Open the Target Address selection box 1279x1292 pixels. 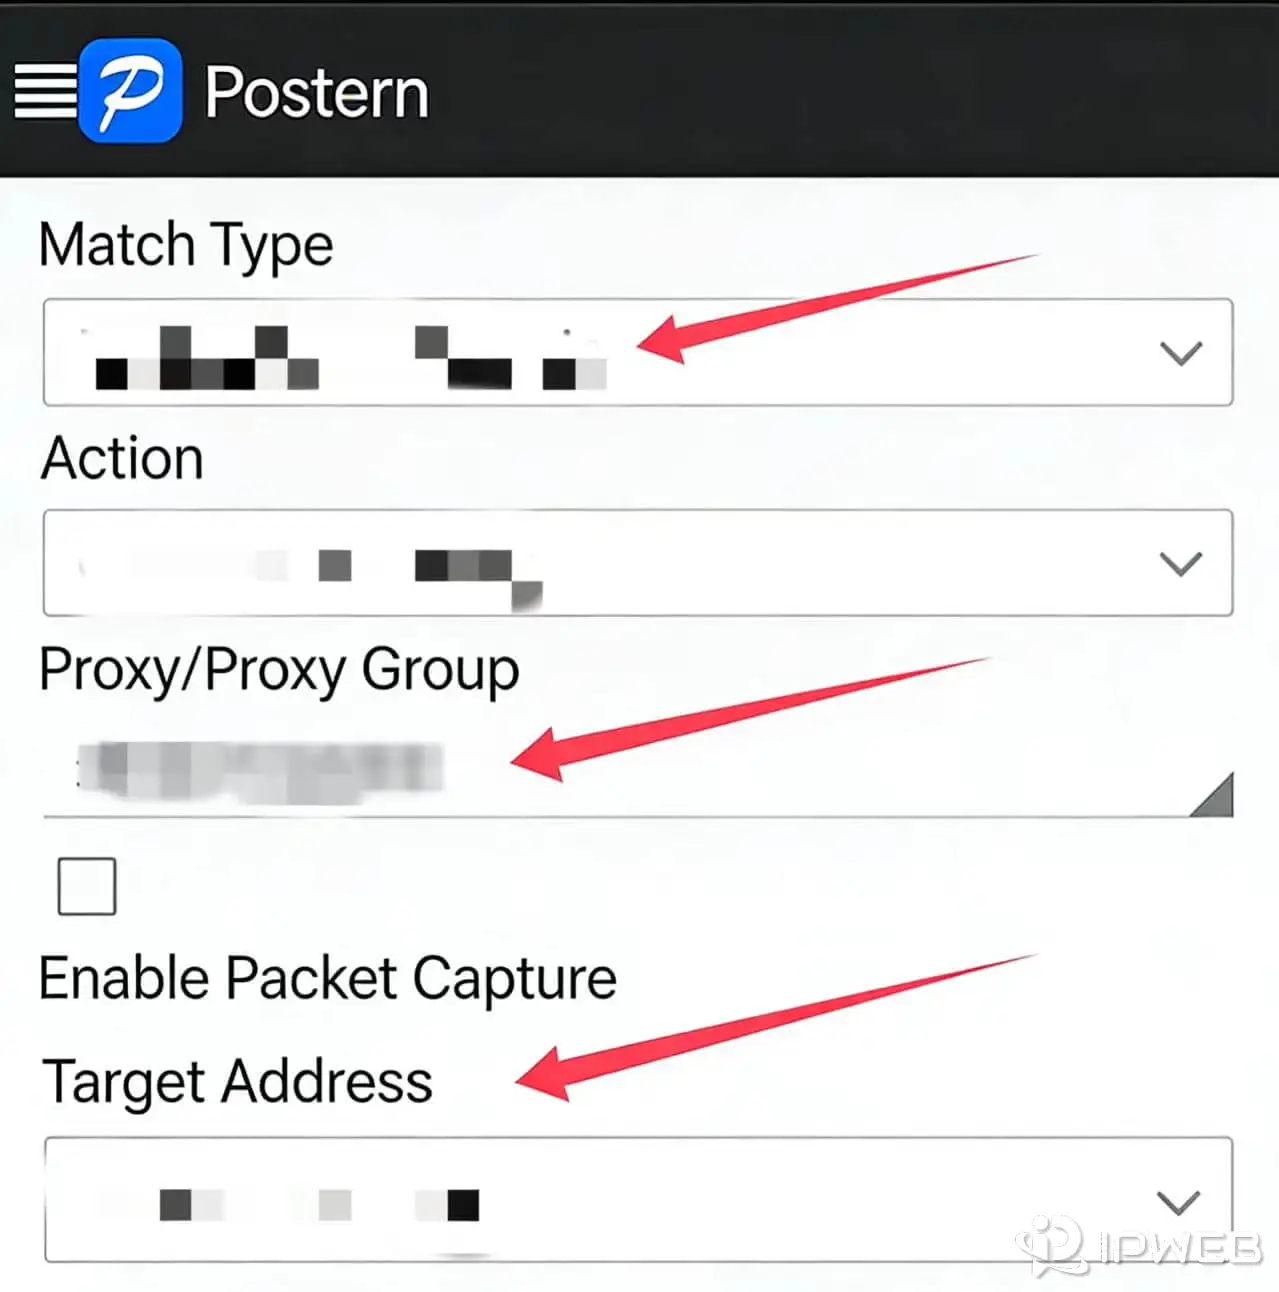tap(638, 1200)
